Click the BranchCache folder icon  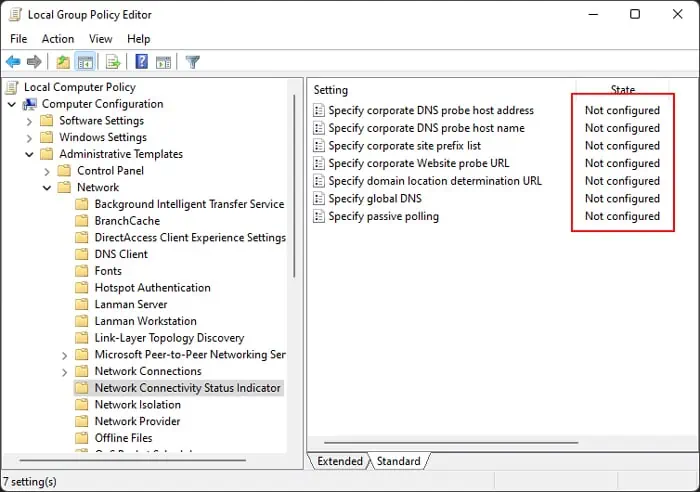click(x=82, y=221)
